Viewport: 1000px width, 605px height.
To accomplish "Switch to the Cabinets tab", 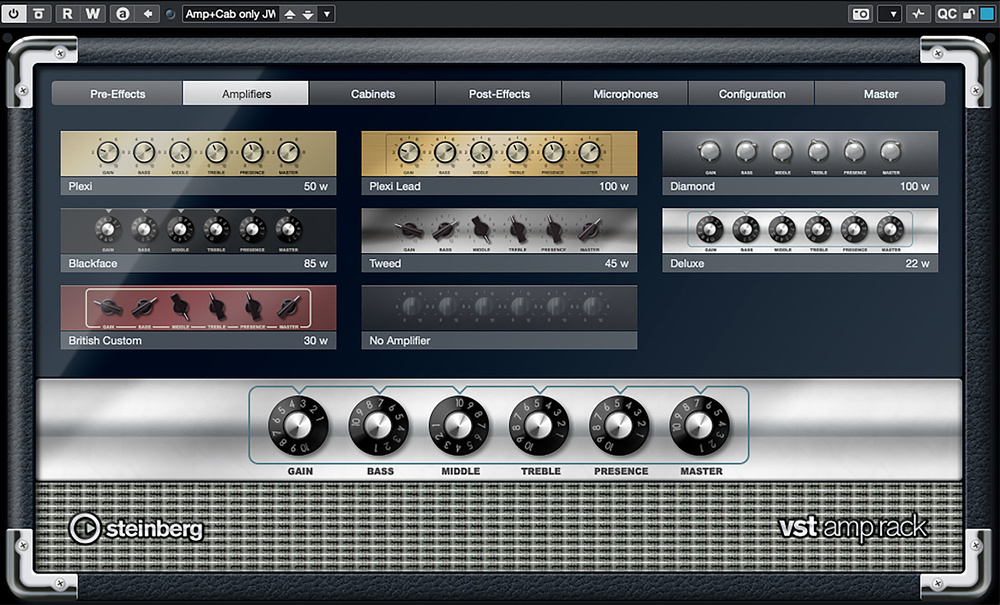I will coord(372,94).
